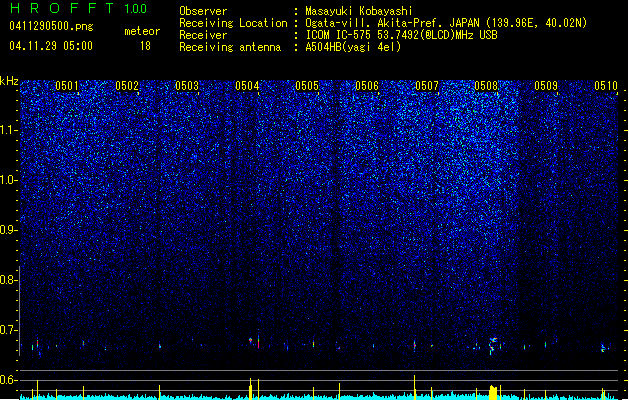Viewport: 629px width, 400px height.
Task: Click the 0506 time marker
Action: click(x=367, y=86)
